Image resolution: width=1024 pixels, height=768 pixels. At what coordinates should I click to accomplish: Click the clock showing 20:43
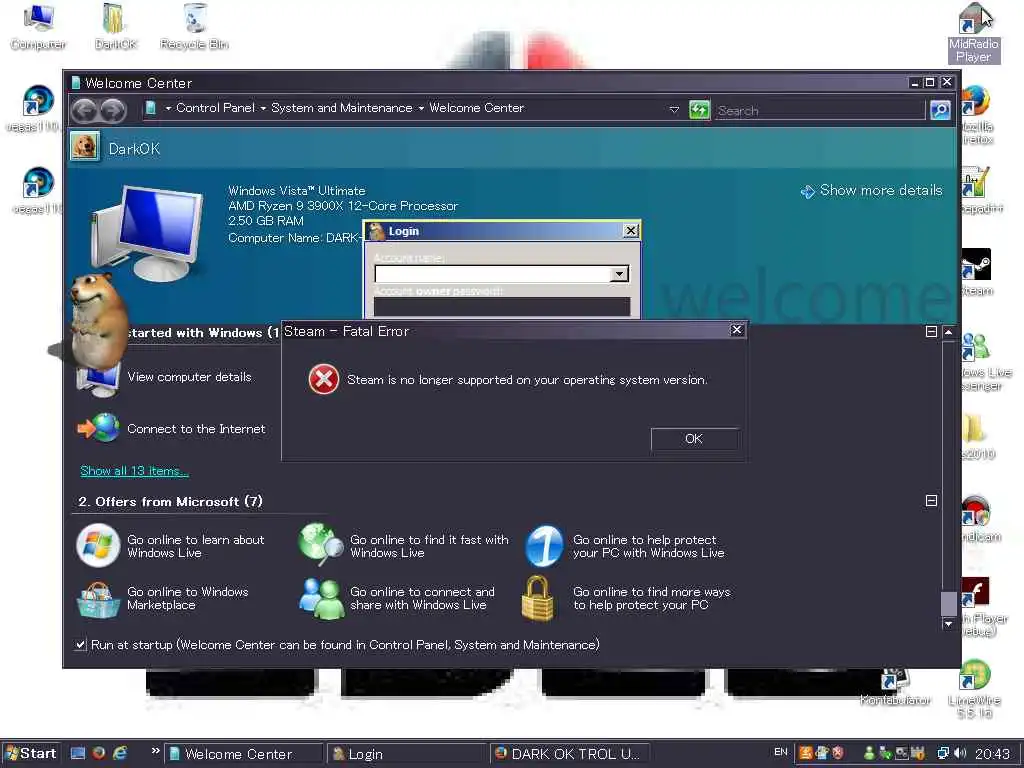(992, 754)
